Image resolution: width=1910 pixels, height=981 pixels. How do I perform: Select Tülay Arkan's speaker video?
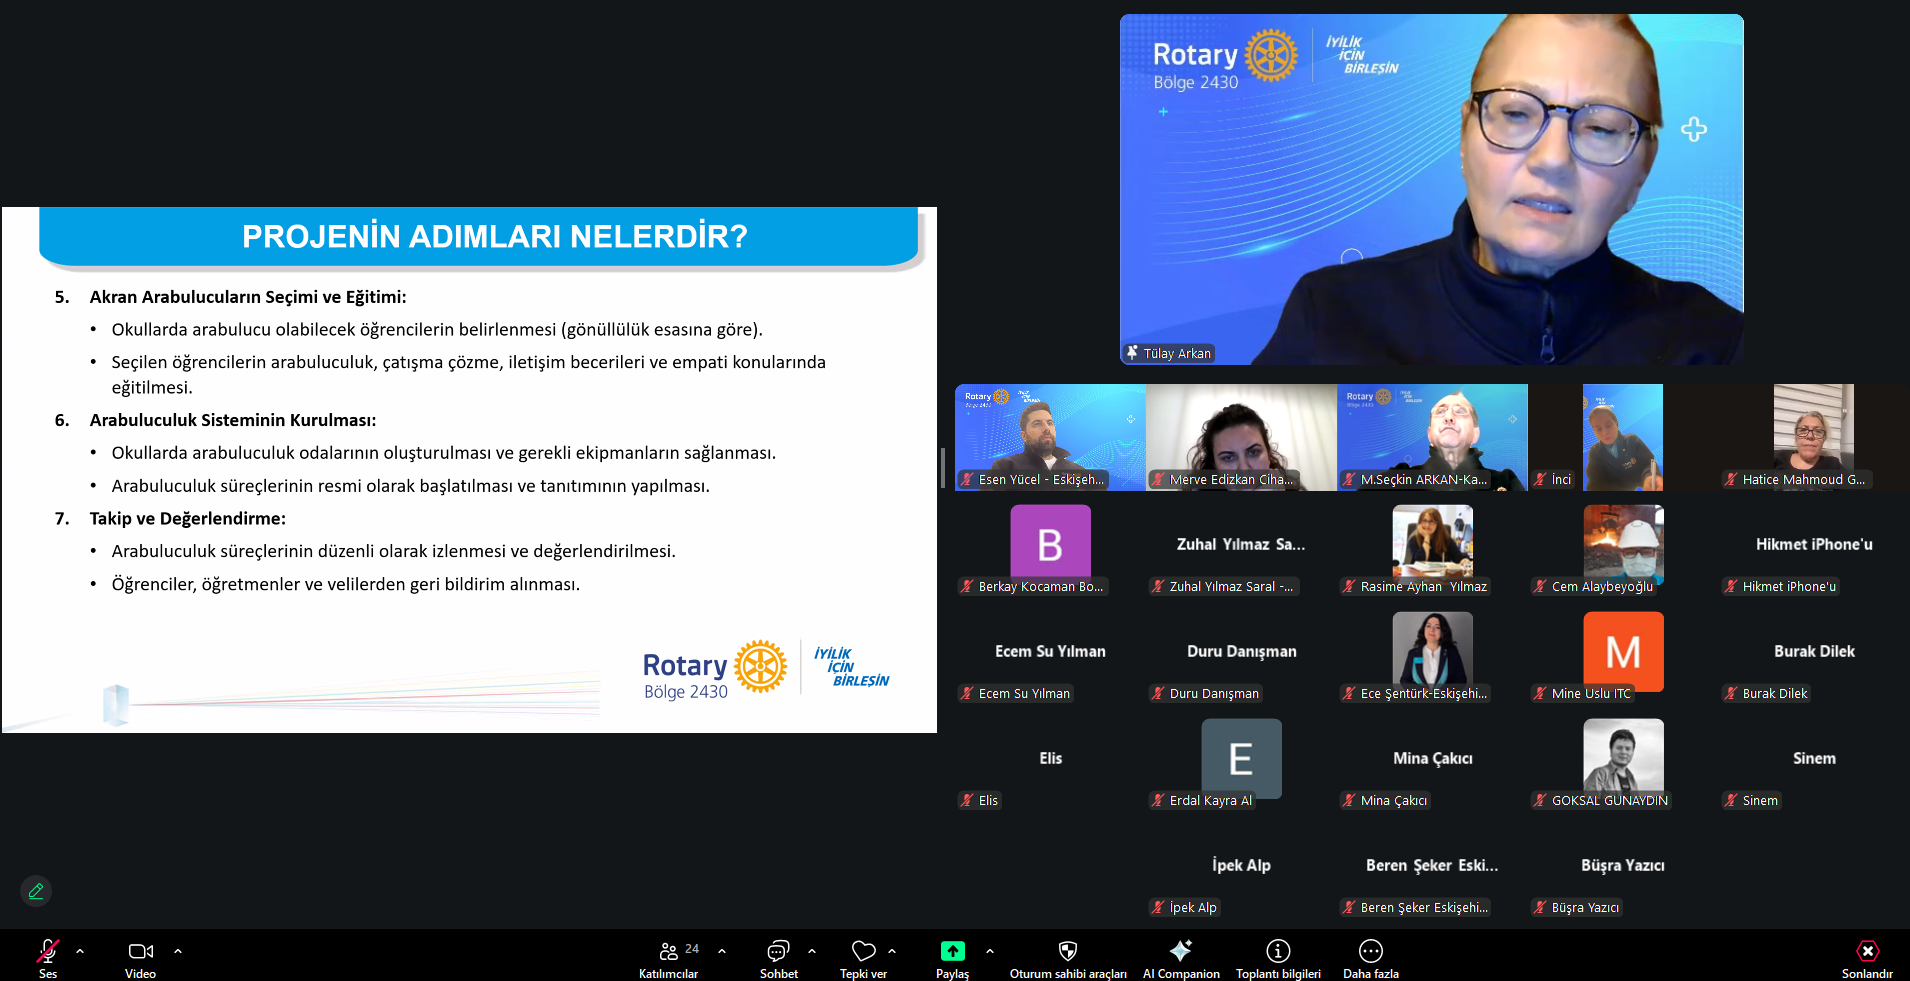(x=1431, y=189)
